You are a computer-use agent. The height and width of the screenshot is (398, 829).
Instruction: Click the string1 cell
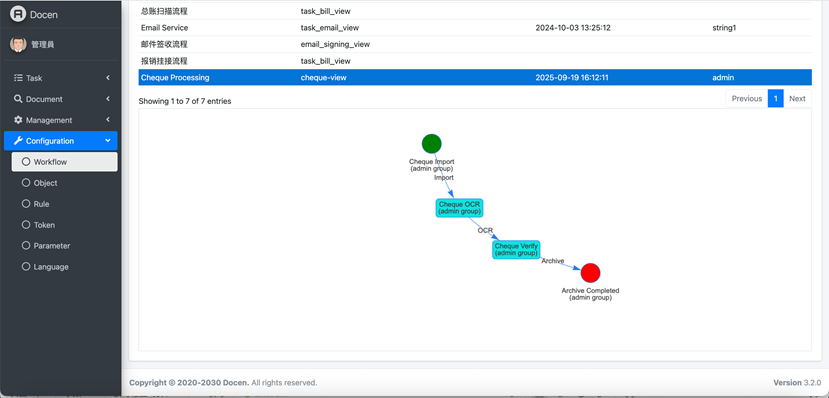(724, 27)
